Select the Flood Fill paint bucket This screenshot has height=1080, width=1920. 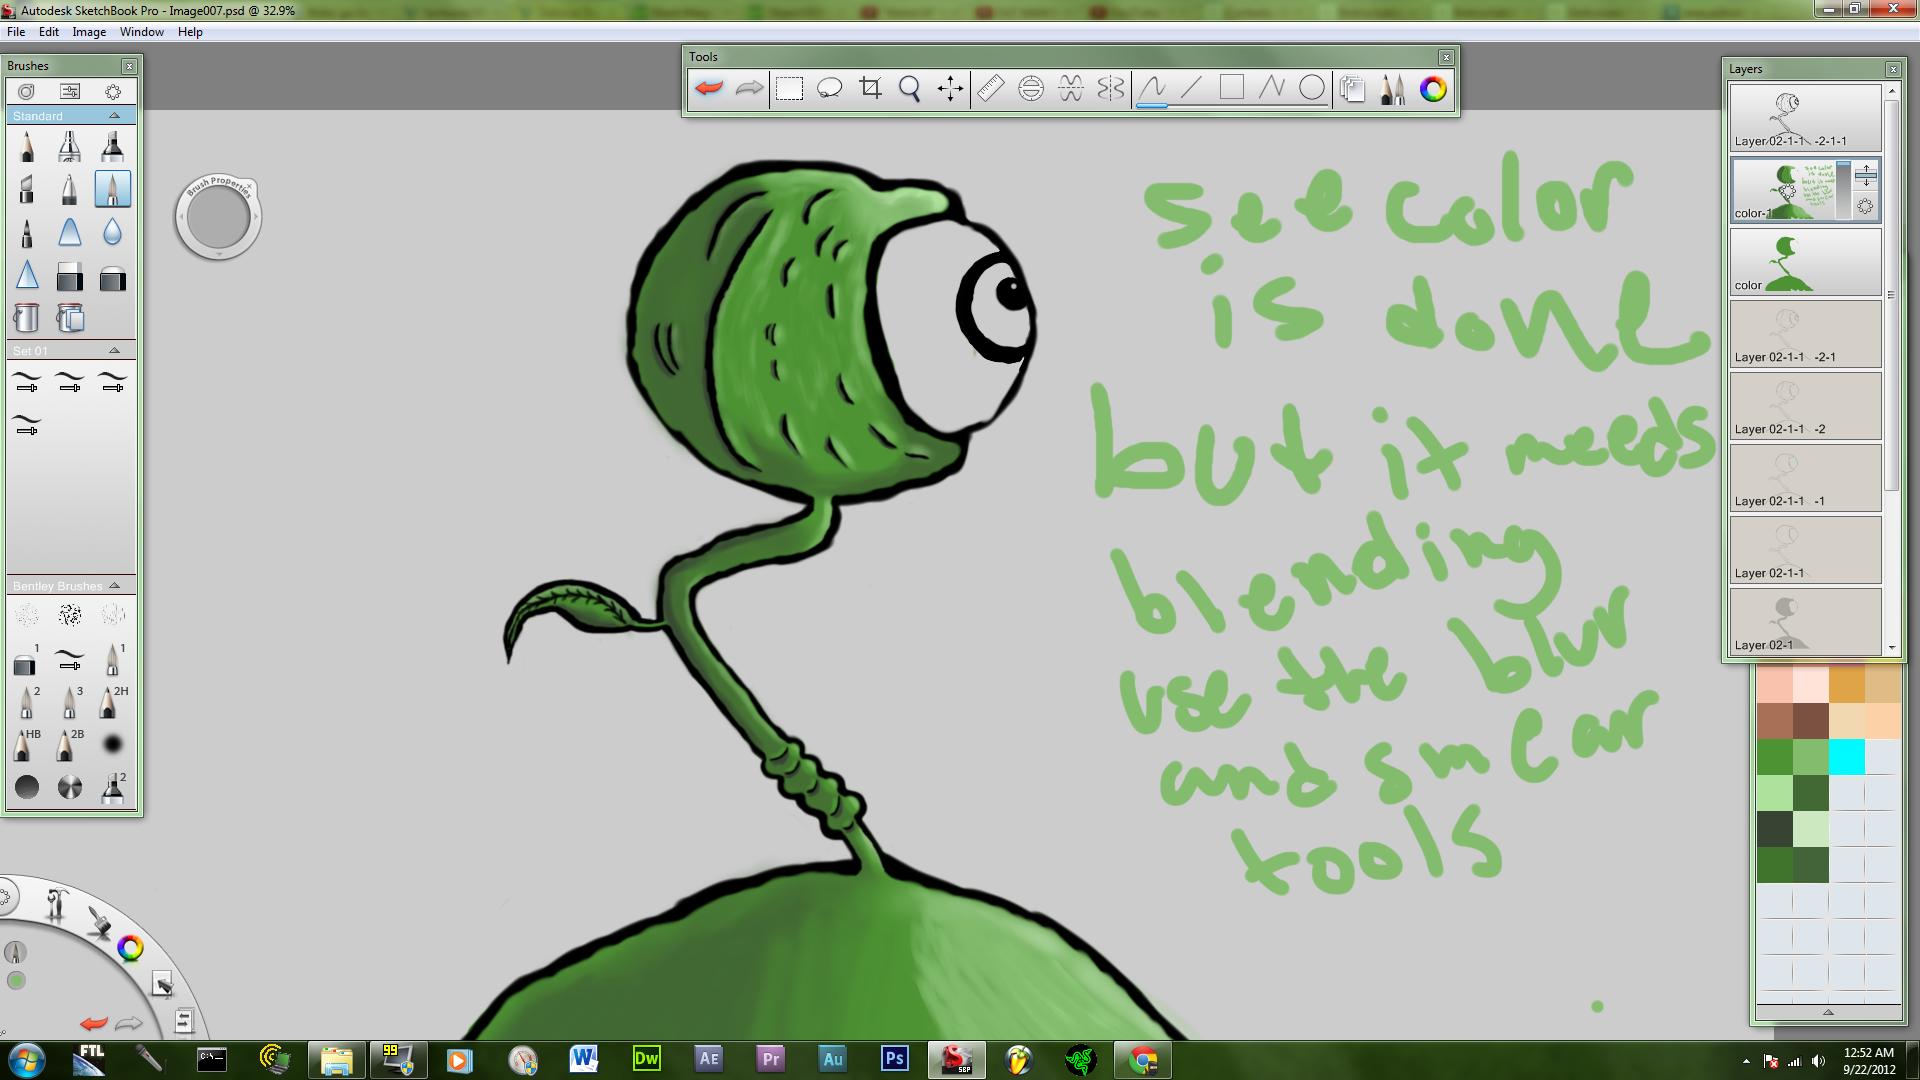[x=27, y=318]
